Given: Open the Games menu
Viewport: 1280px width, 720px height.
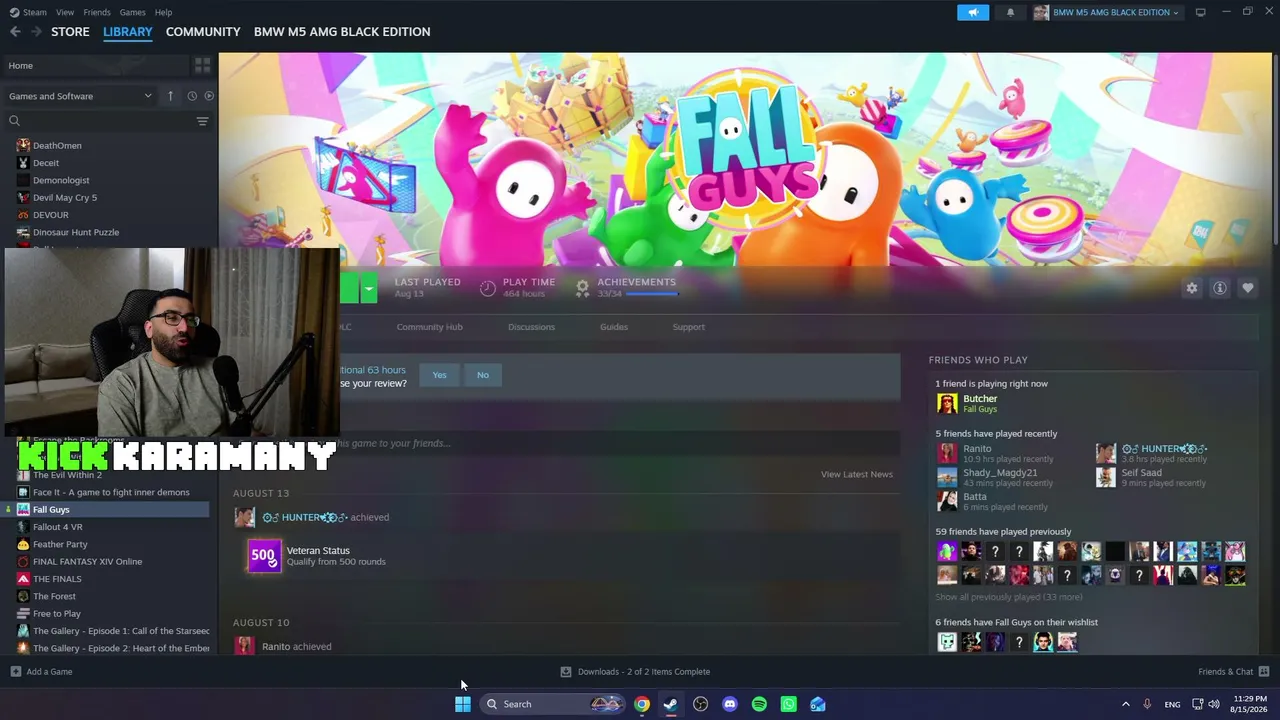Looking at the screenshot, I should point(132,12).
